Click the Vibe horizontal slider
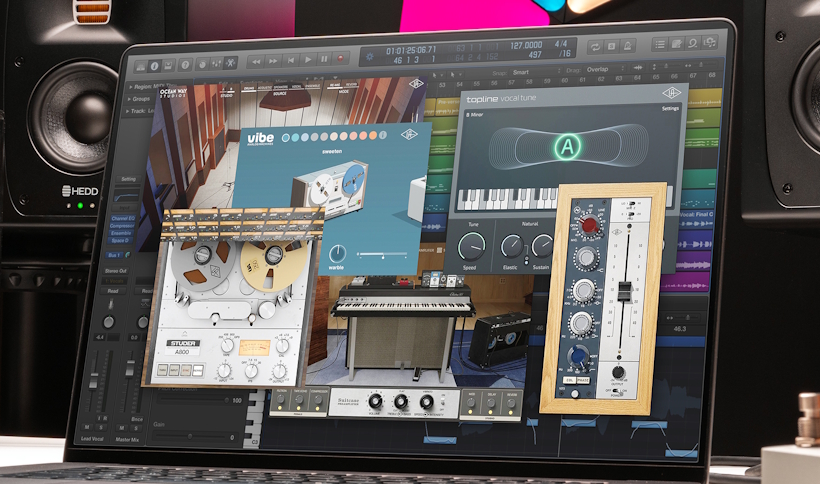This screenshot has height=484, width=820. click(382, 255)
